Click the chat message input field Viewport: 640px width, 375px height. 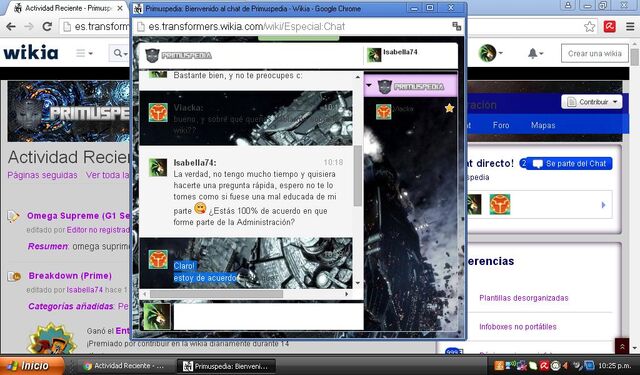point(268,316)
